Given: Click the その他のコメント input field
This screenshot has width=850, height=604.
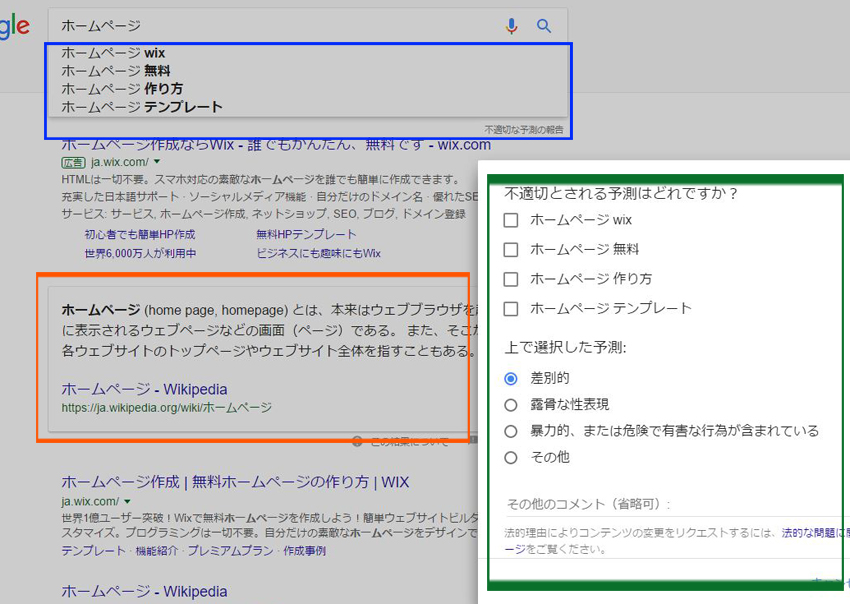Looking at the screenshot, I should point(678,505).
